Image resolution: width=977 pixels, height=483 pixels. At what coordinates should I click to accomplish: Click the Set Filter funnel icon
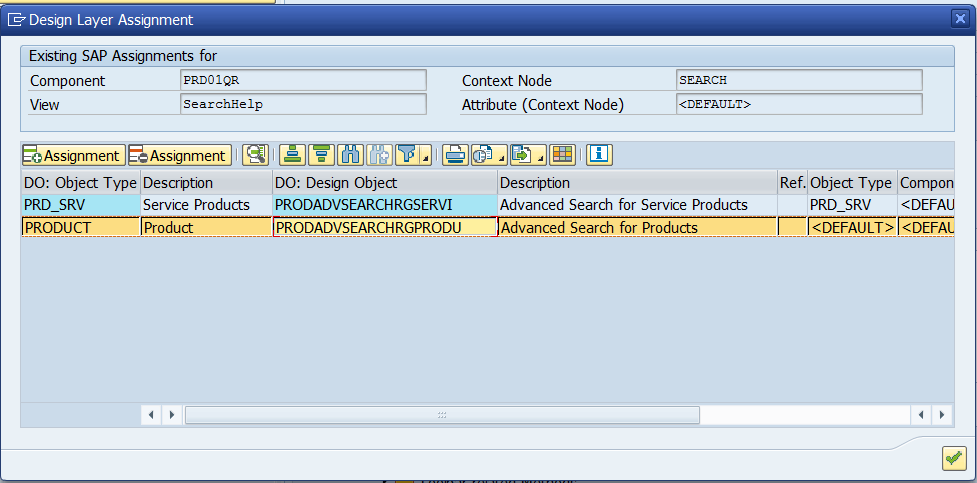tap(407, 155)
